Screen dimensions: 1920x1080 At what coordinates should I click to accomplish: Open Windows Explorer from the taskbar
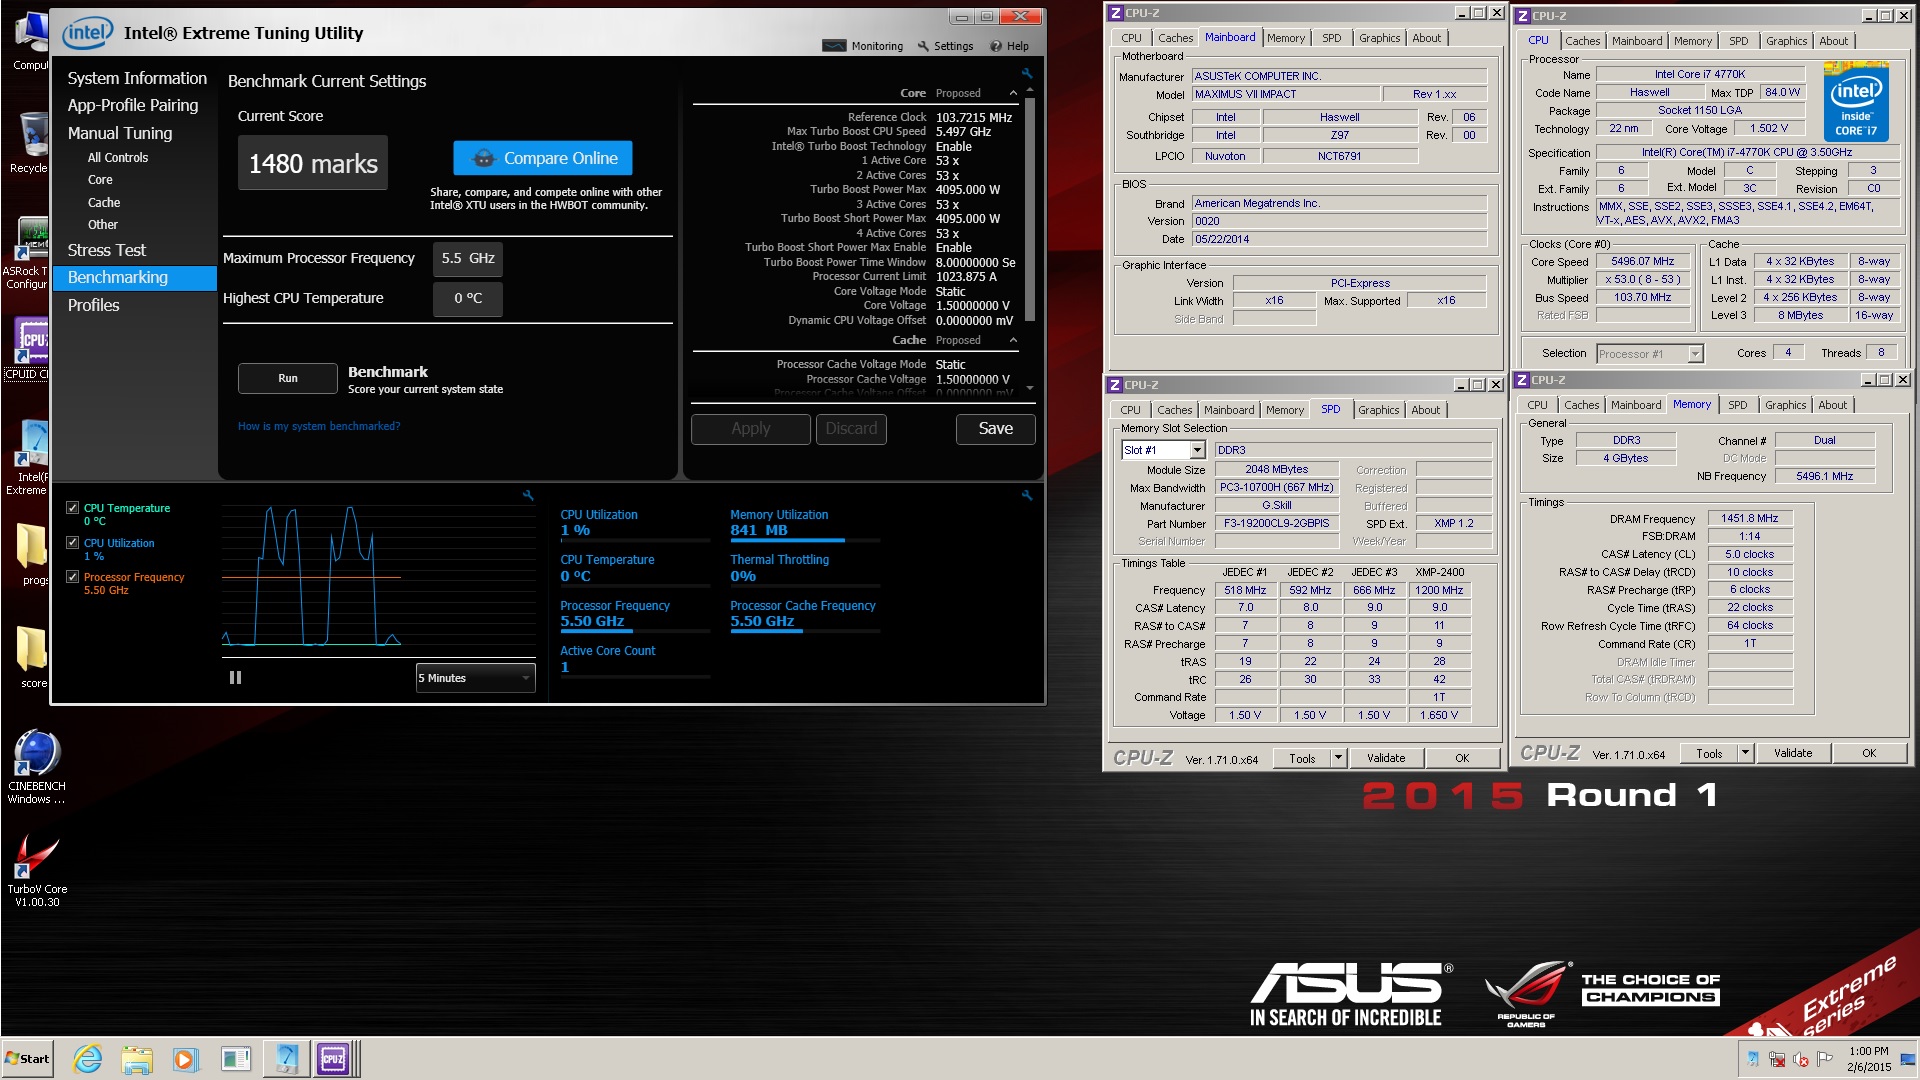(x=136, y=1058)
